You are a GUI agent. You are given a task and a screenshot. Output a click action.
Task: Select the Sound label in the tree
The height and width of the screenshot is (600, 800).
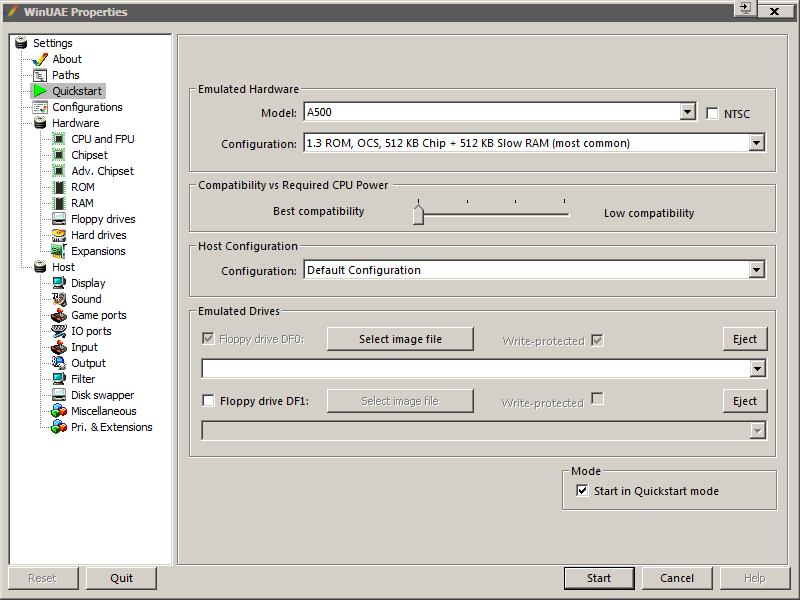click(x=86, y=299)
